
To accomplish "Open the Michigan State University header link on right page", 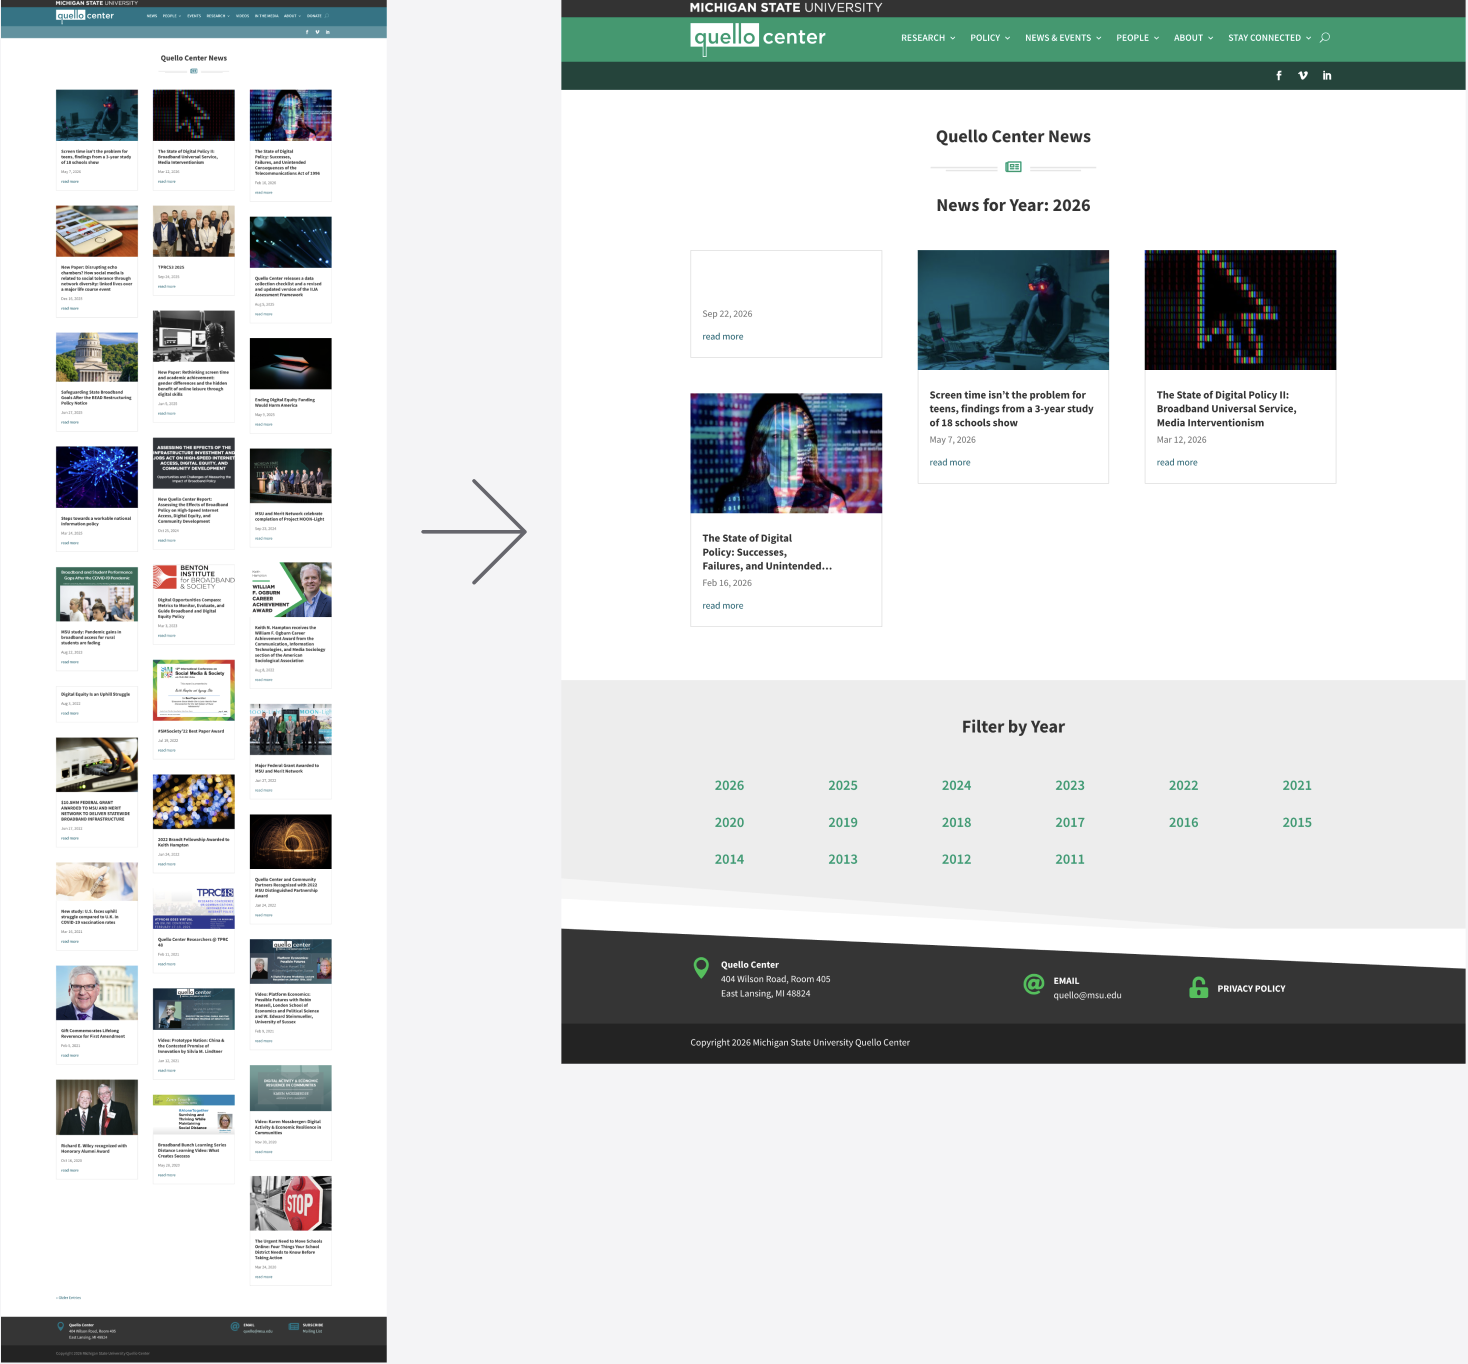I will pos(786,8).
